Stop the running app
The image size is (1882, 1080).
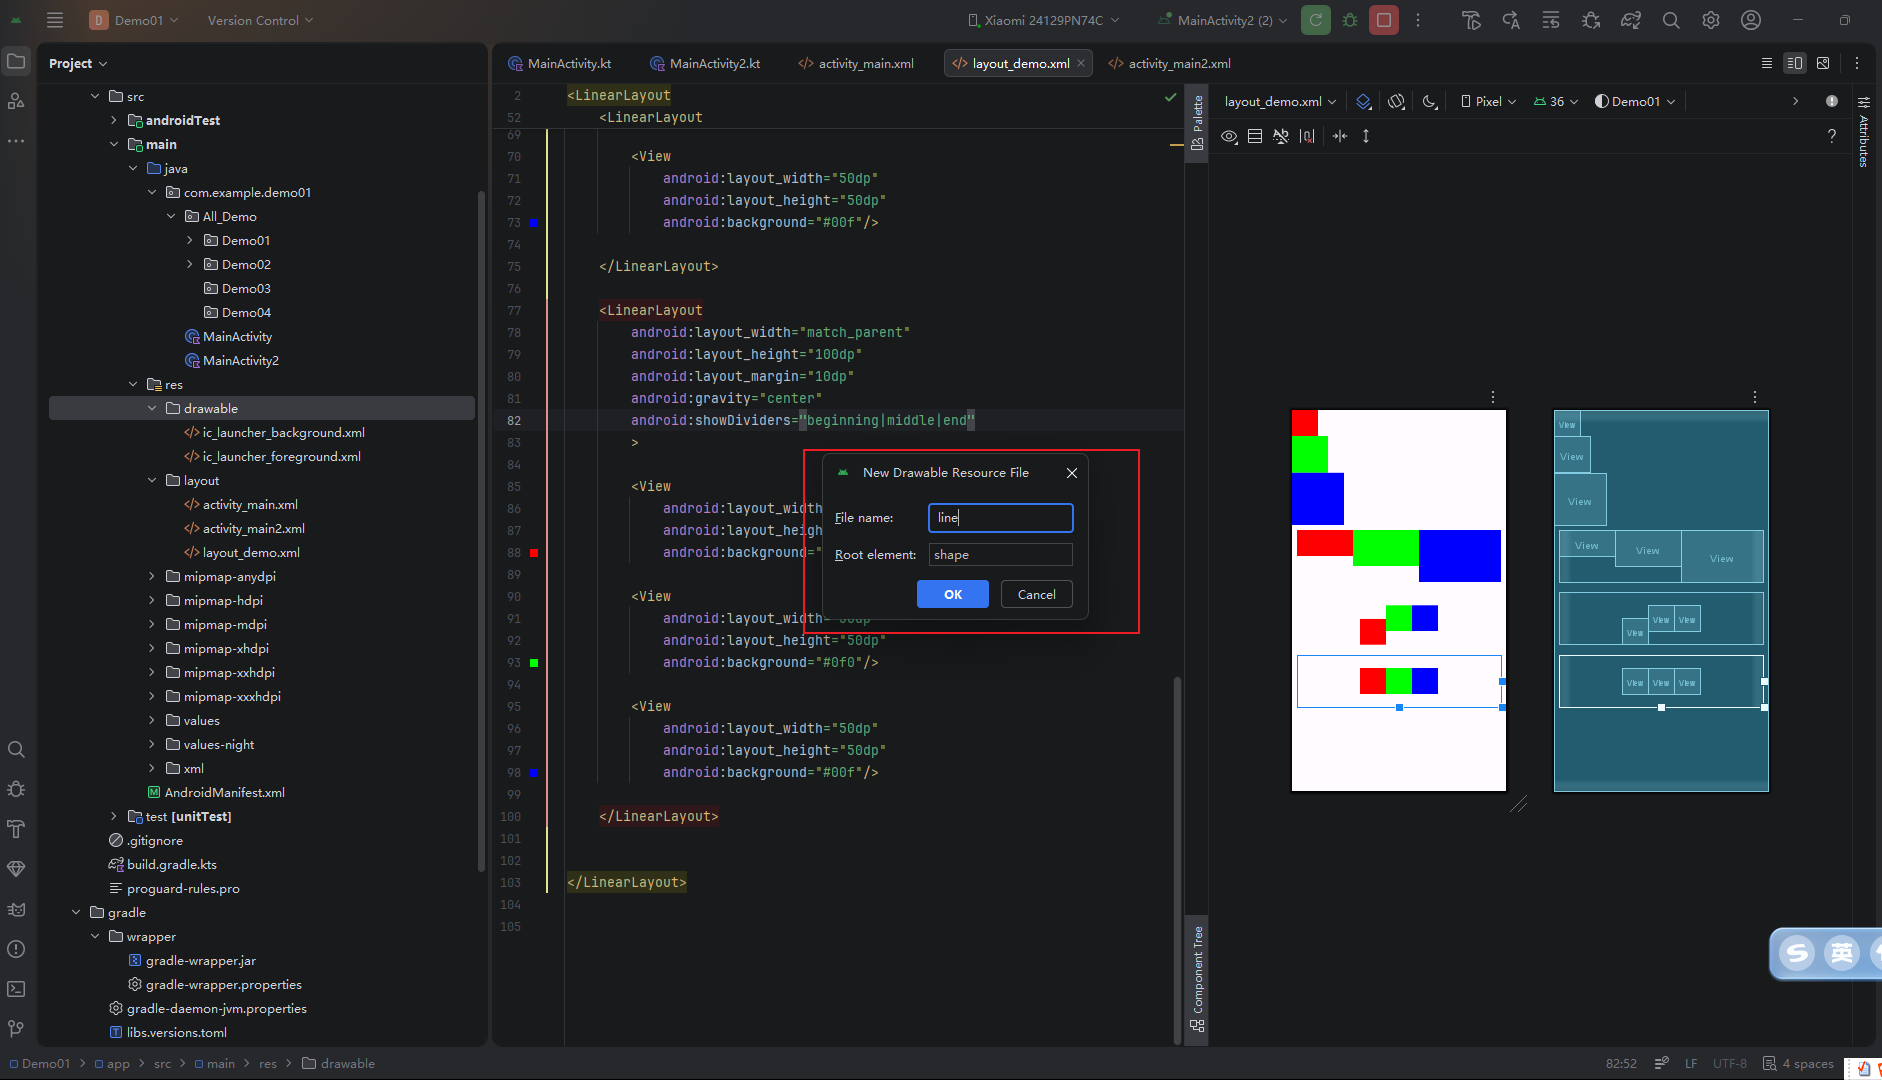pyautogui.click(x=1384, y=20)
